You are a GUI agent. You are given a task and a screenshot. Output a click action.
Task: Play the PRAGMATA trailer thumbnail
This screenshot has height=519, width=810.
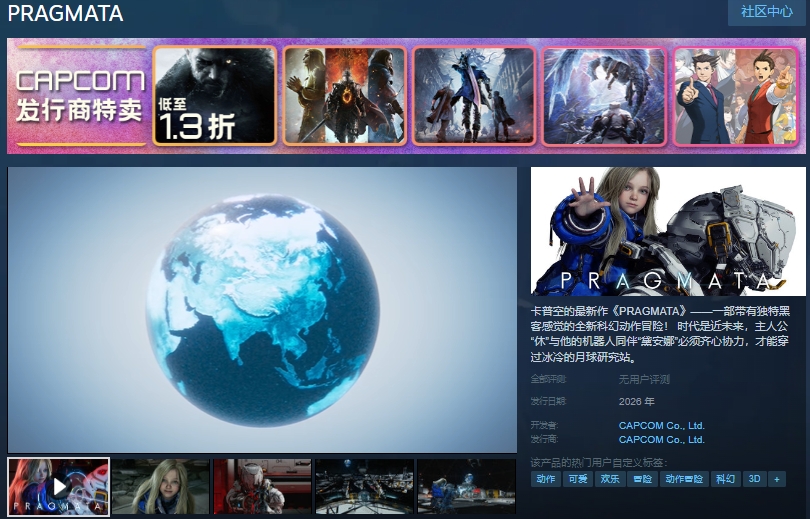point(59,486)
